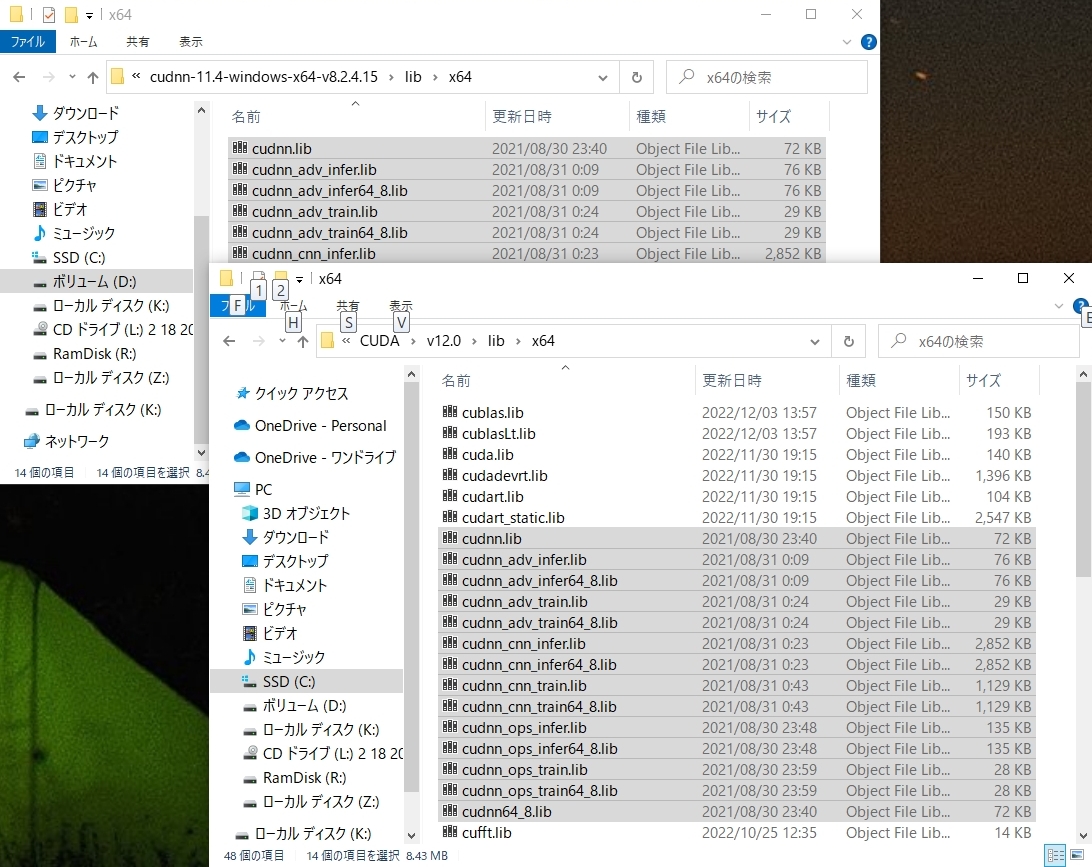Open quick access toolbar dropdown in cudnn title bar
1092x867 pixels.
point(89,15)
